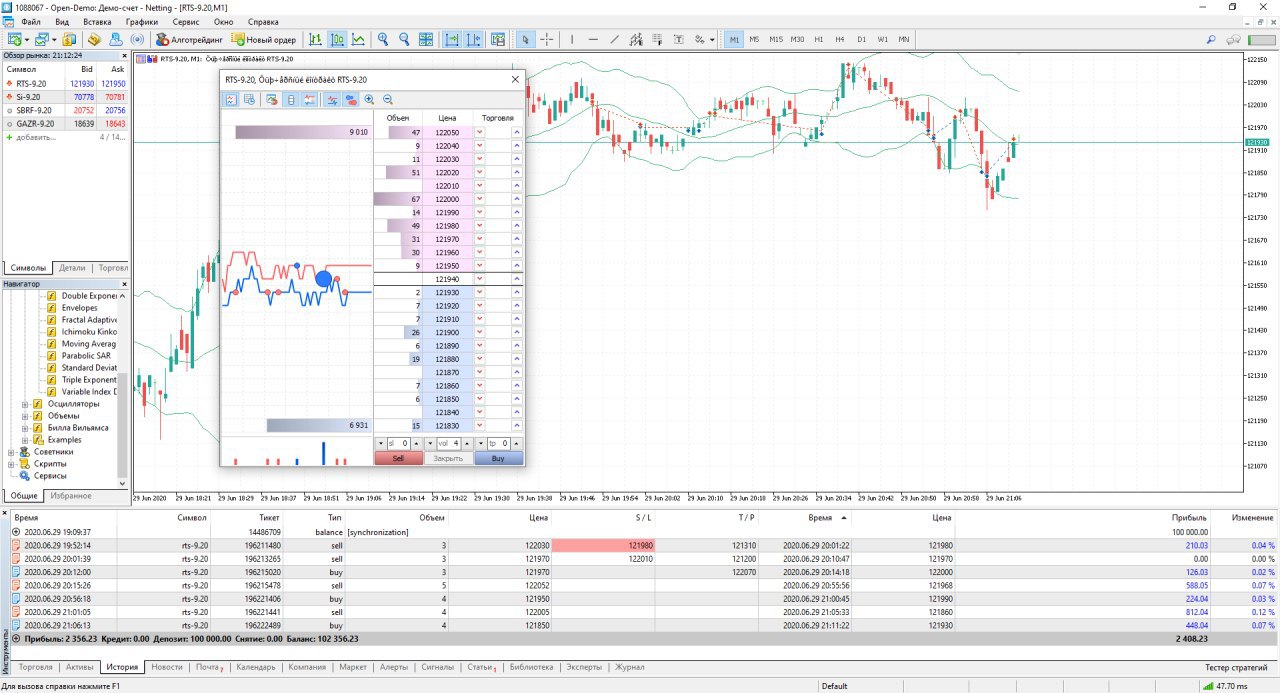Open the Profiles dropdown arrow
The image size is (1280, 693).
click(54, 40)
